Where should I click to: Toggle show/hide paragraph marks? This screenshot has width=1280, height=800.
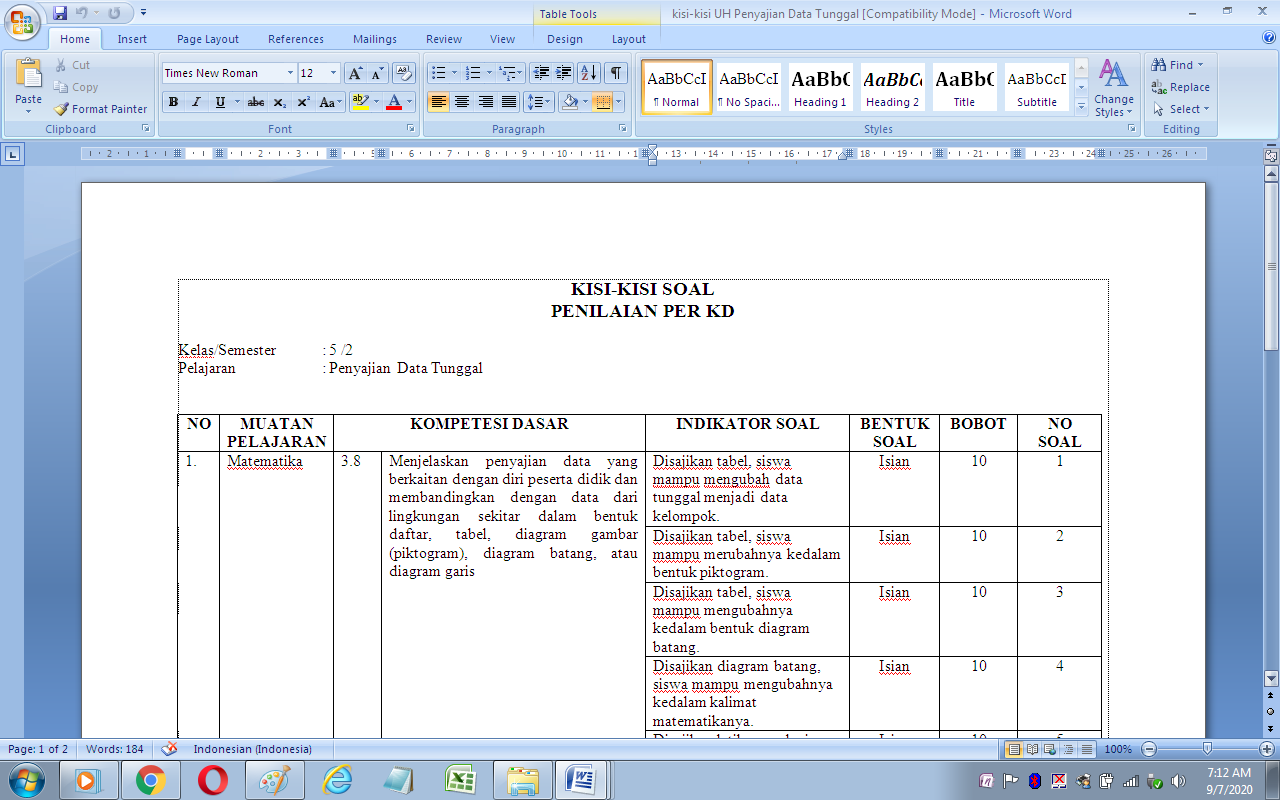[616, 73]
